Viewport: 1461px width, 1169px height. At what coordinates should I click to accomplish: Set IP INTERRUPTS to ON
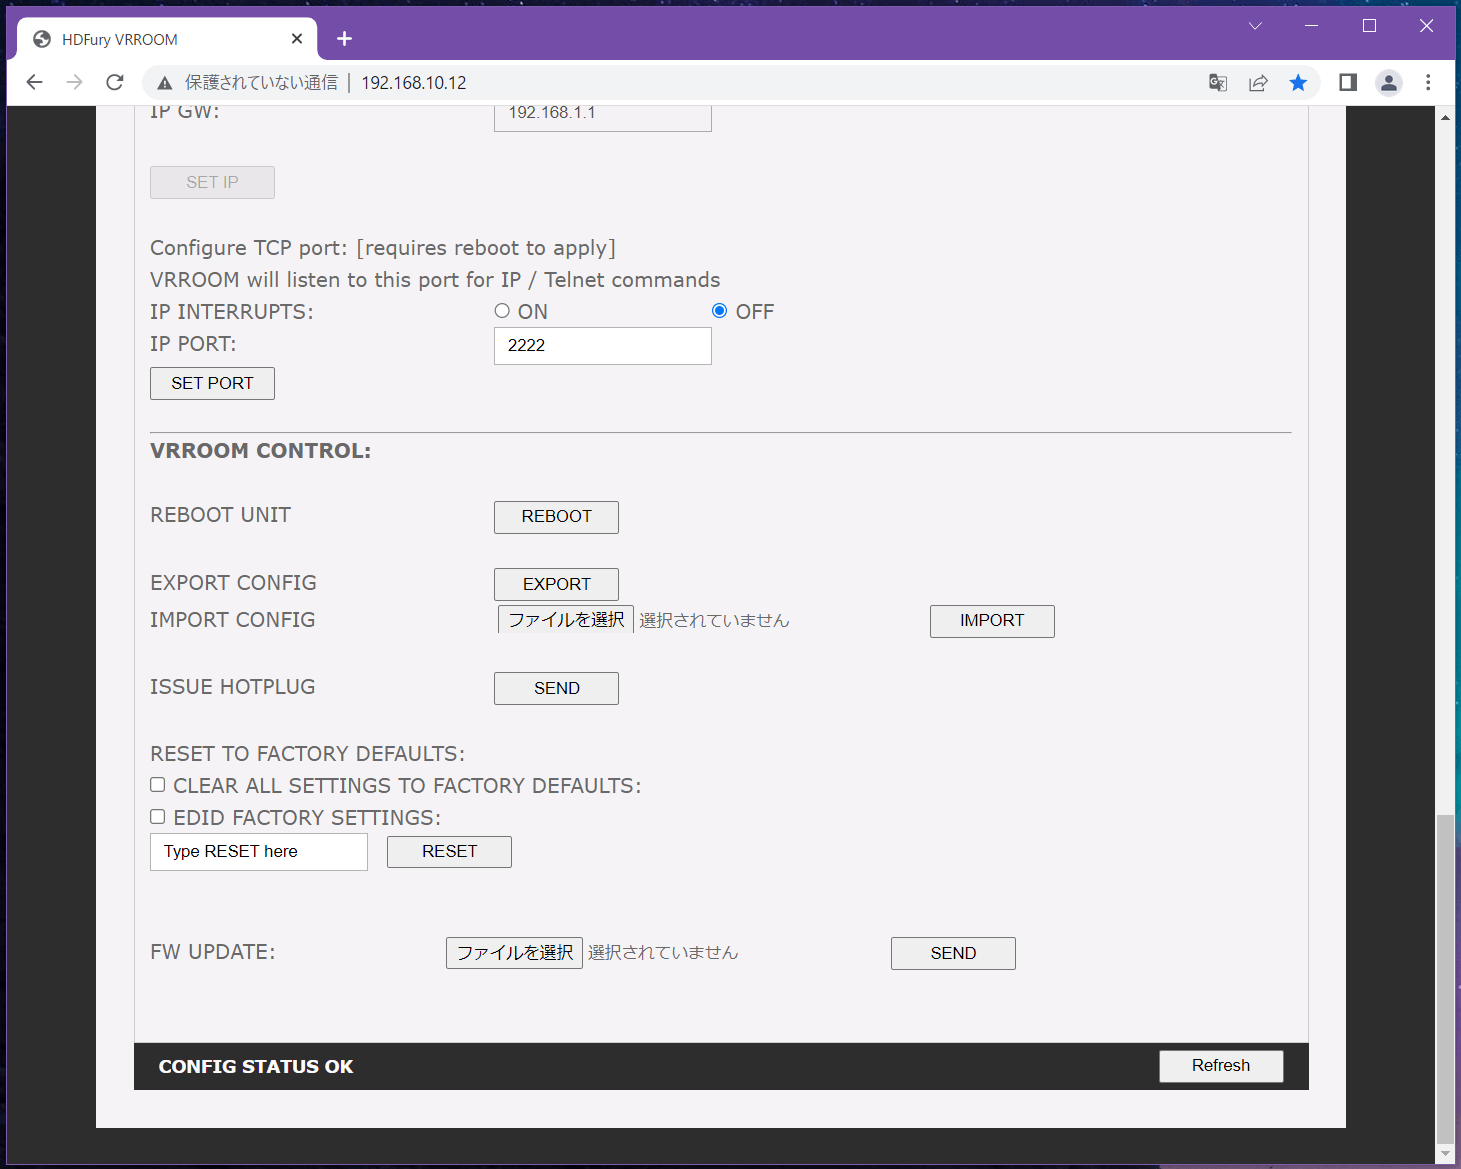502,311
